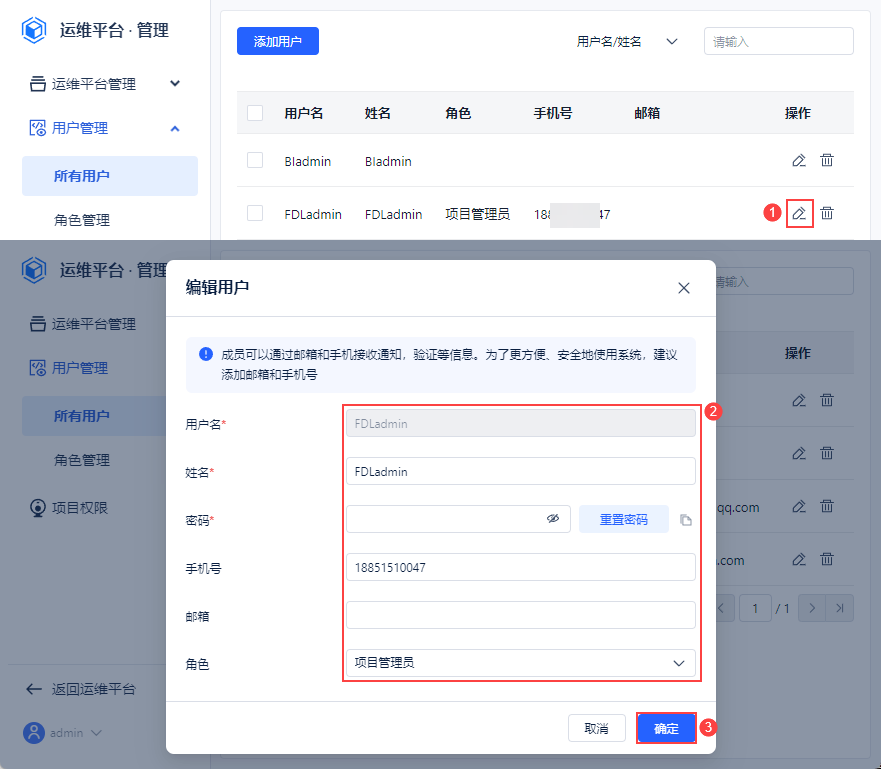Click the empty 邮箱 input field
This screenshot has height=769, width=881.
pyautogui.click(x=521, y=615)
